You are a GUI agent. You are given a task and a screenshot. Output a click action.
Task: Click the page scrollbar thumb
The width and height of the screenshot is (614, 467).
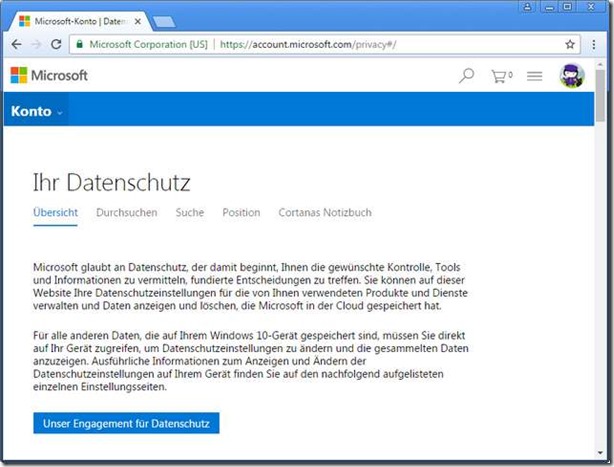coord(600,95)
